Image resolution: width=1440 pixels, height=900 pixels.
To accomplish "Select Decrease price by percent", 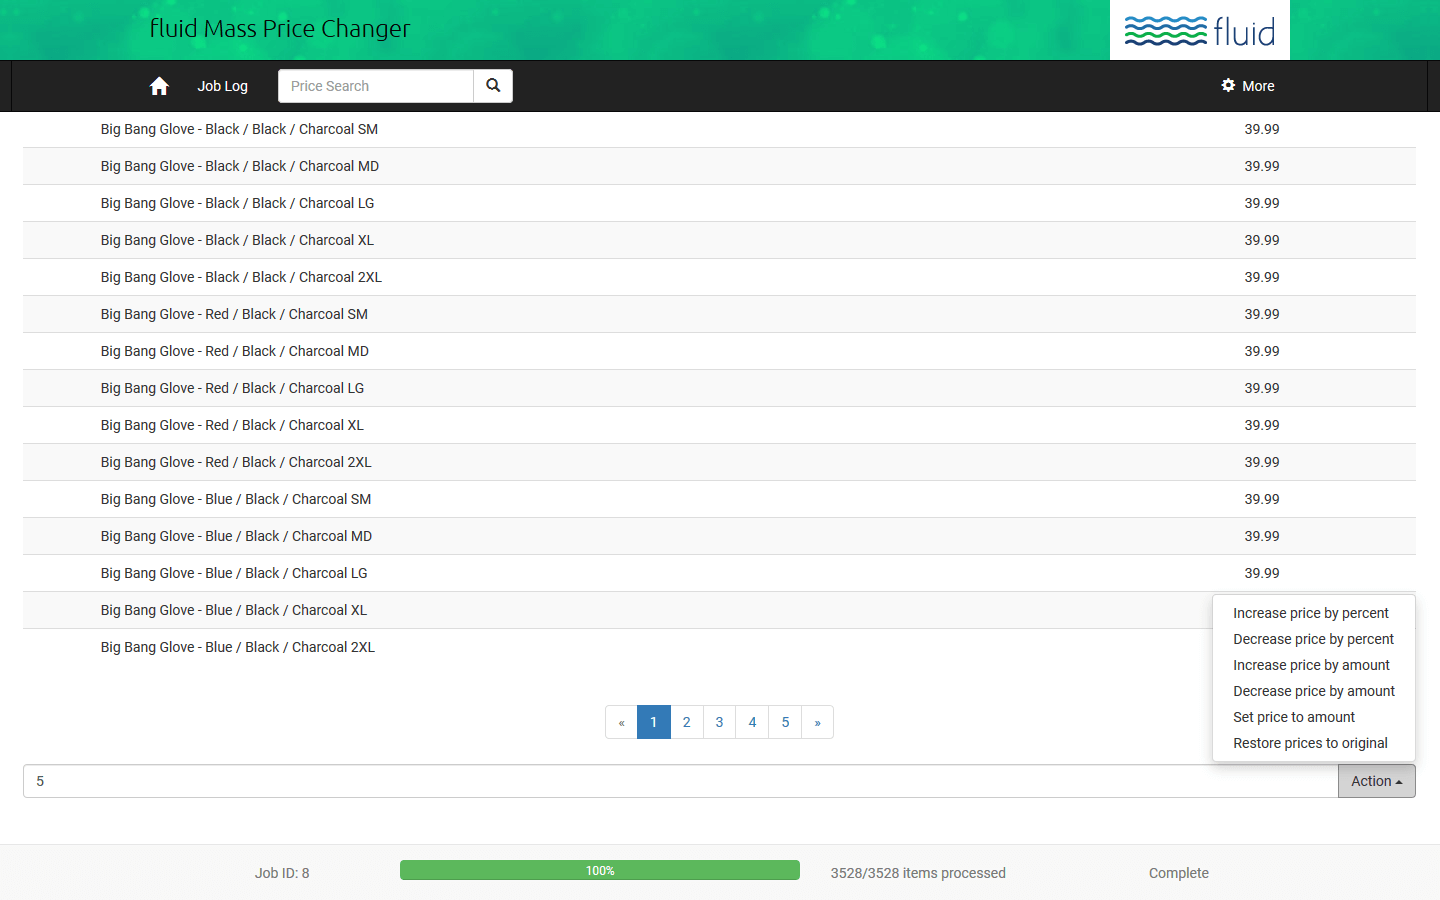I will pos(1313,639).
